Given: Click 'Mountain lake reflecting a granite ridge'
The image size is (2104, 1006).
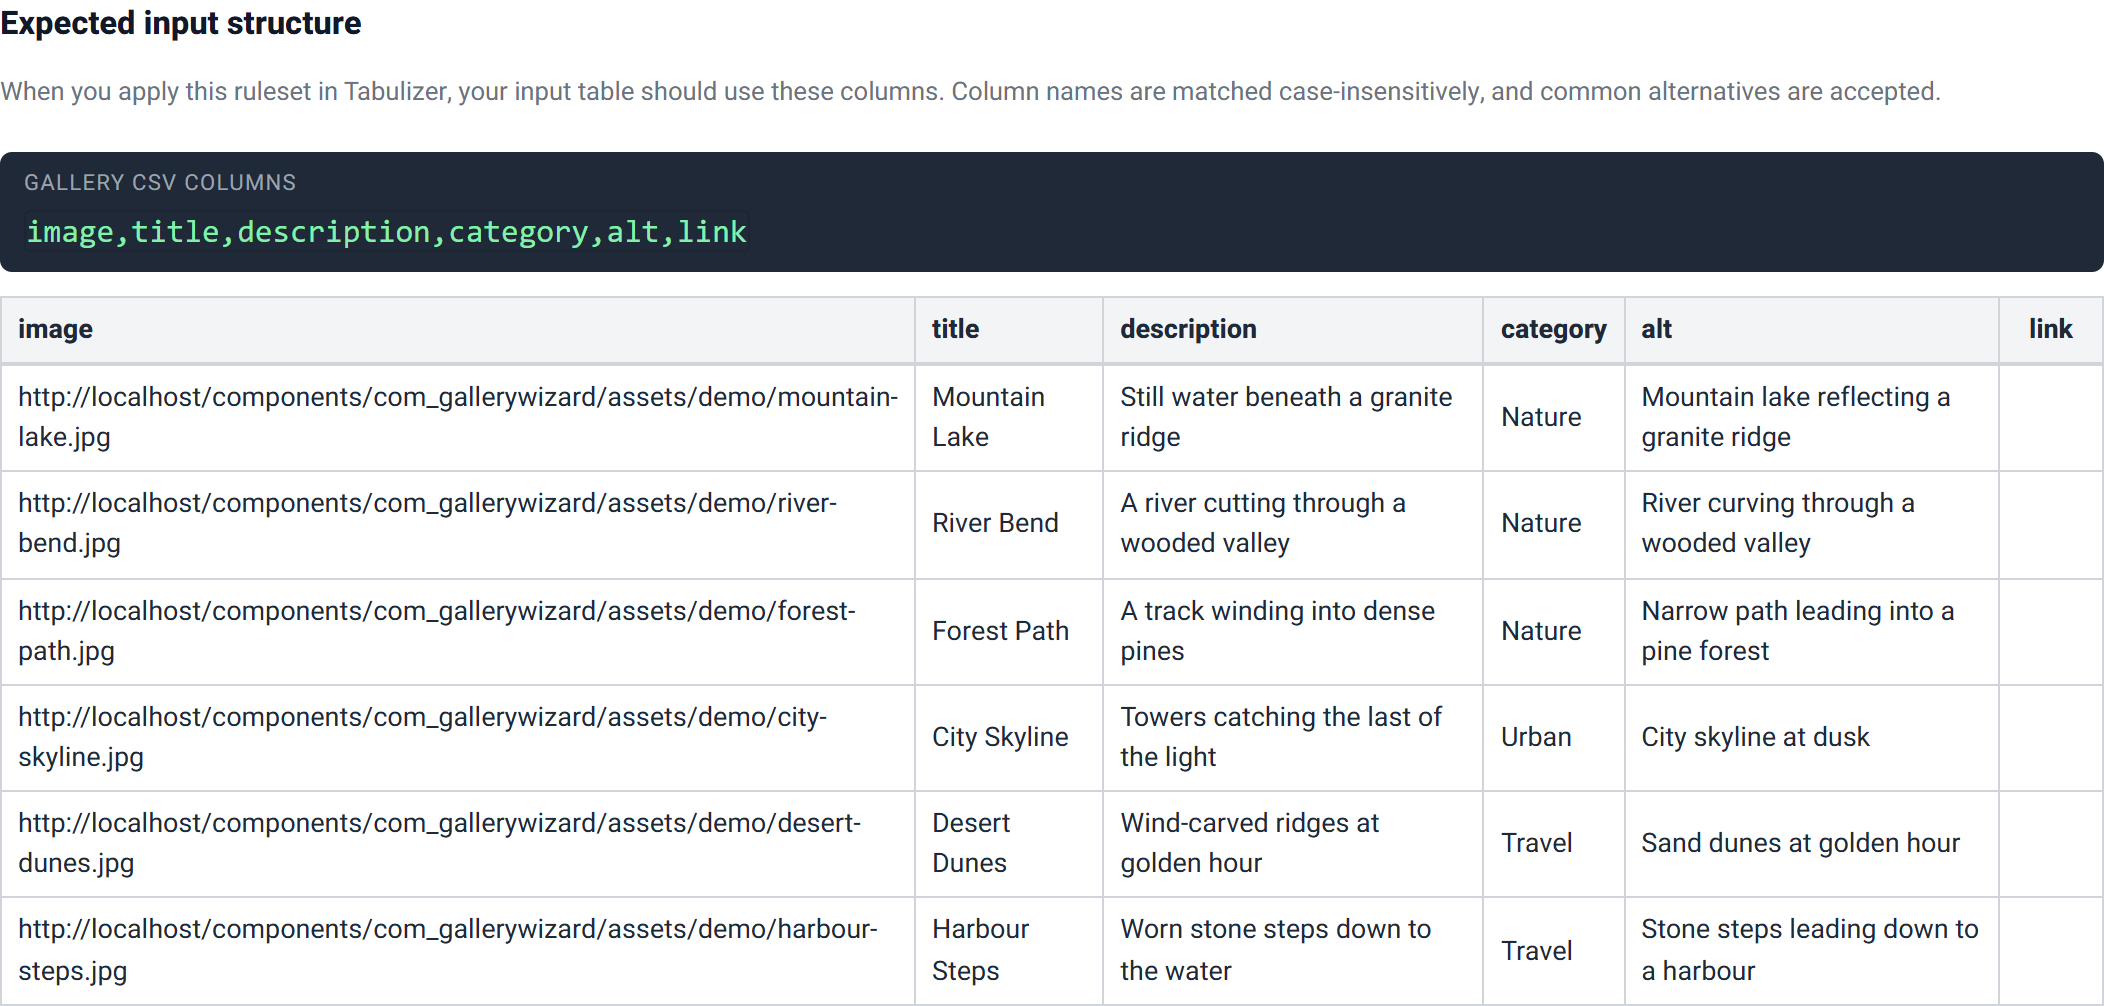Looking at the screenshot, I should [1795, 417].
